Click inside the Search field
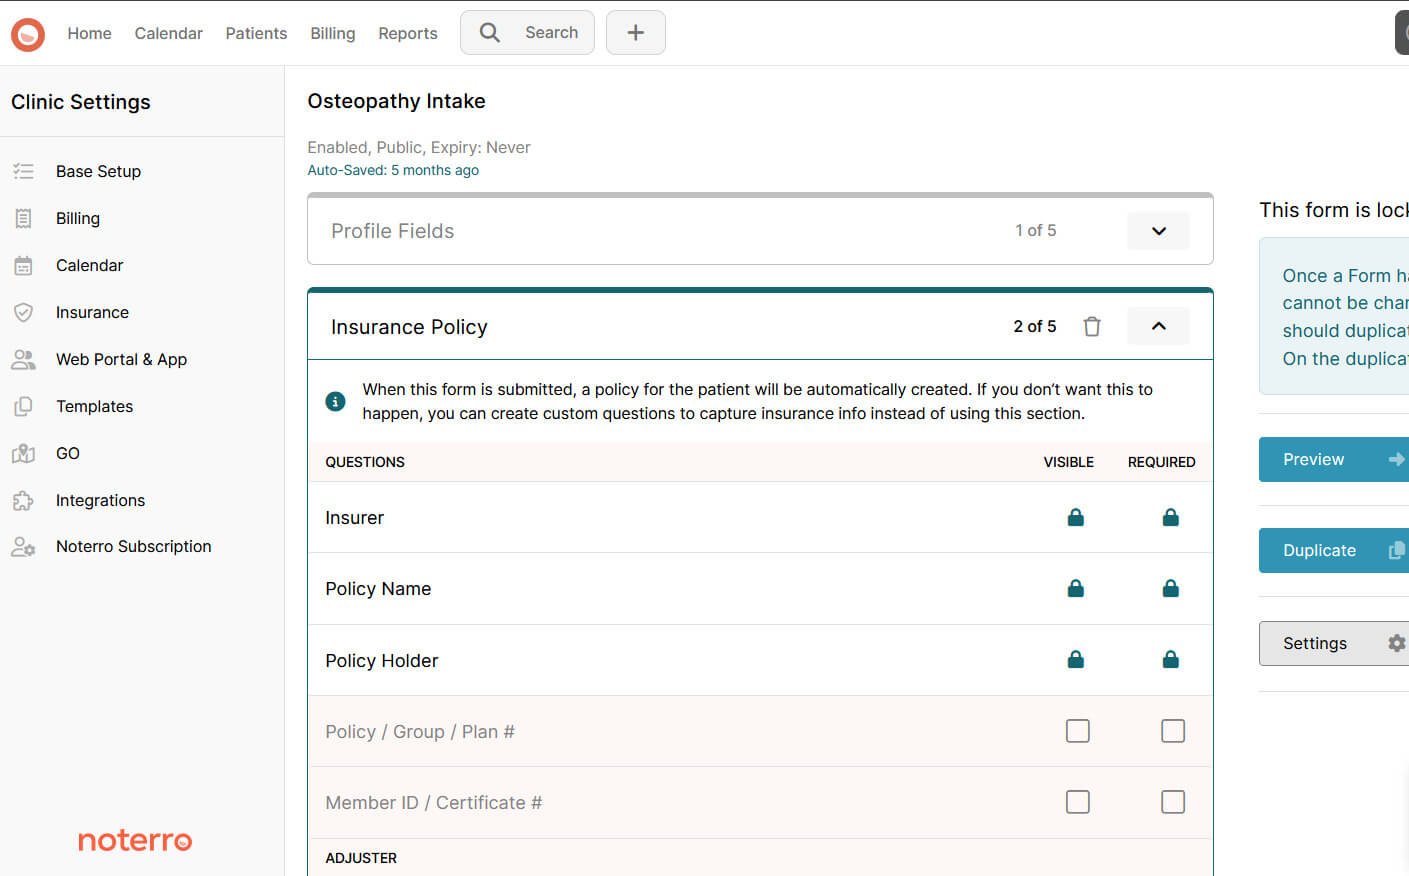Image resolution: width=1409 pixels, height=876 pixels. [527, 32]
